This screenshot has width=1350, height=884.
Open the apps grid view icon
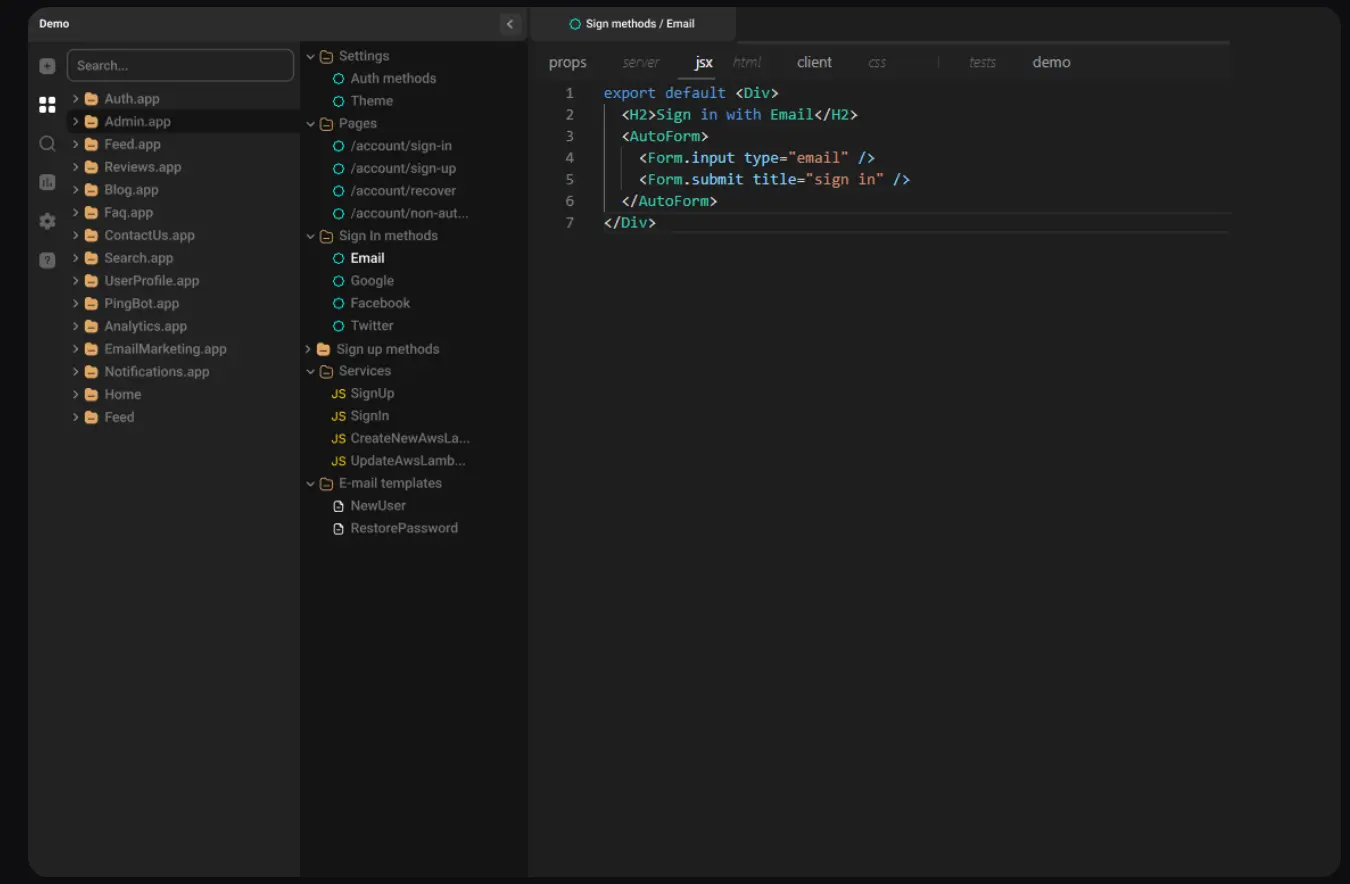click(x=47, y=105)
